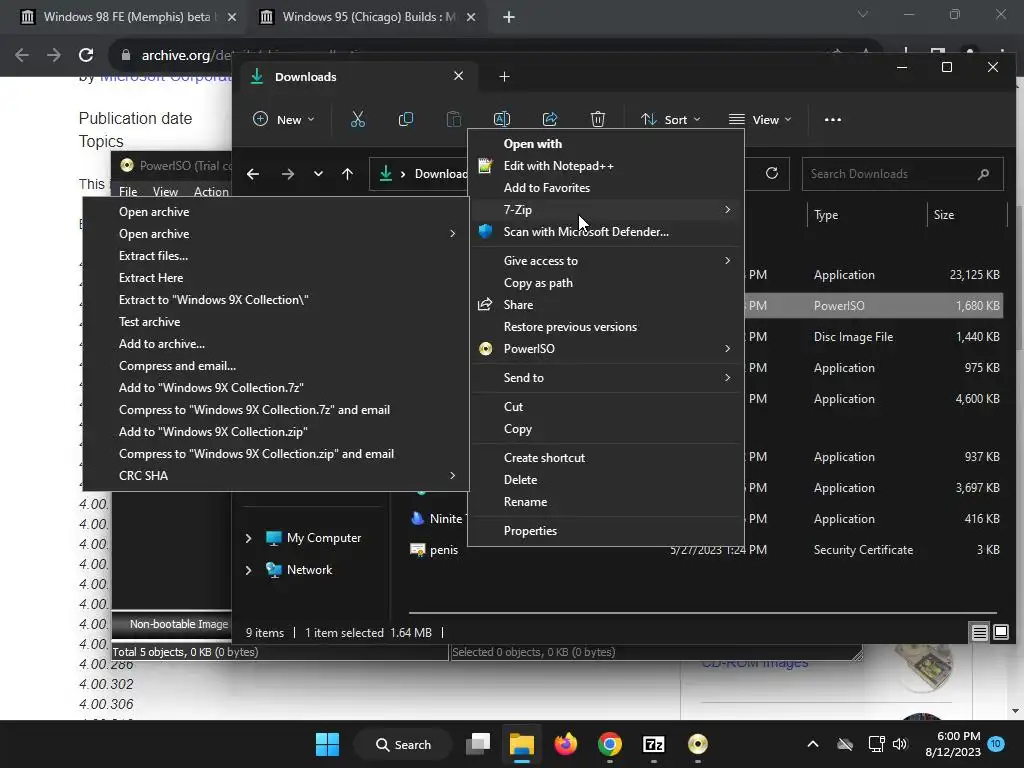The image size is (1024, 768).
Task: Switch to details view icon in status bar
Action: coord(980,632)
